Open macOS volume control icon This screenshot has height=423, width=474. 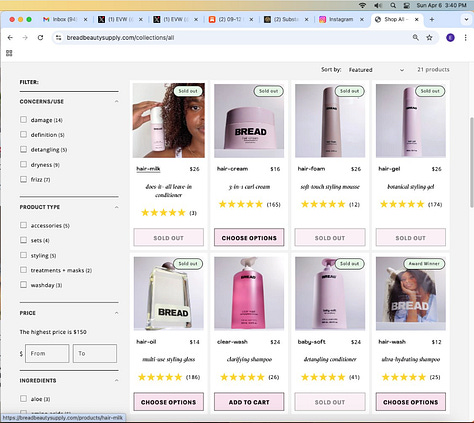pyautogui.click(x=378, y=5)
